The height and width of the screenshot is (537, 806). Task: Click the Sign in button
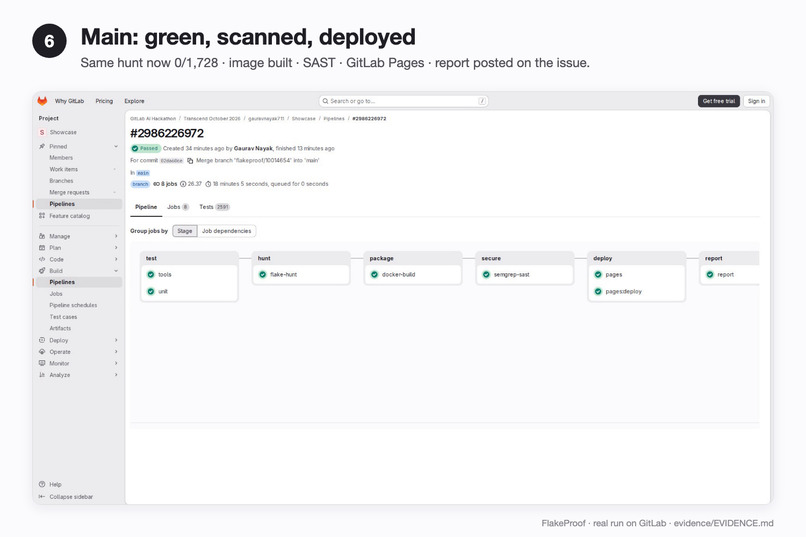click(756, 101)
